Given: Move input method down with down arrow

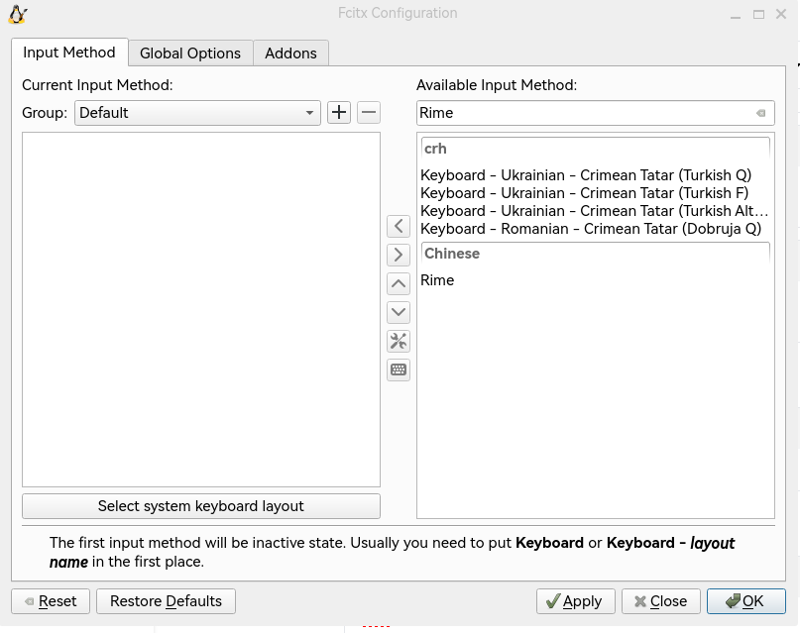Looking at the screenshot, I should coord(398,312).
